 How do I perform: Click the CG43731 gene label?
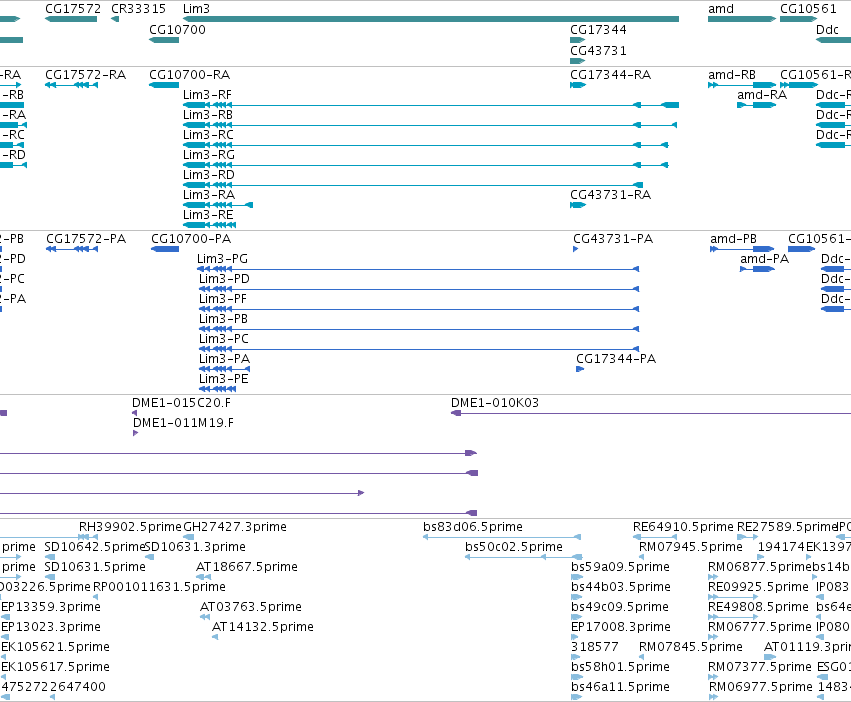[598, 50]
